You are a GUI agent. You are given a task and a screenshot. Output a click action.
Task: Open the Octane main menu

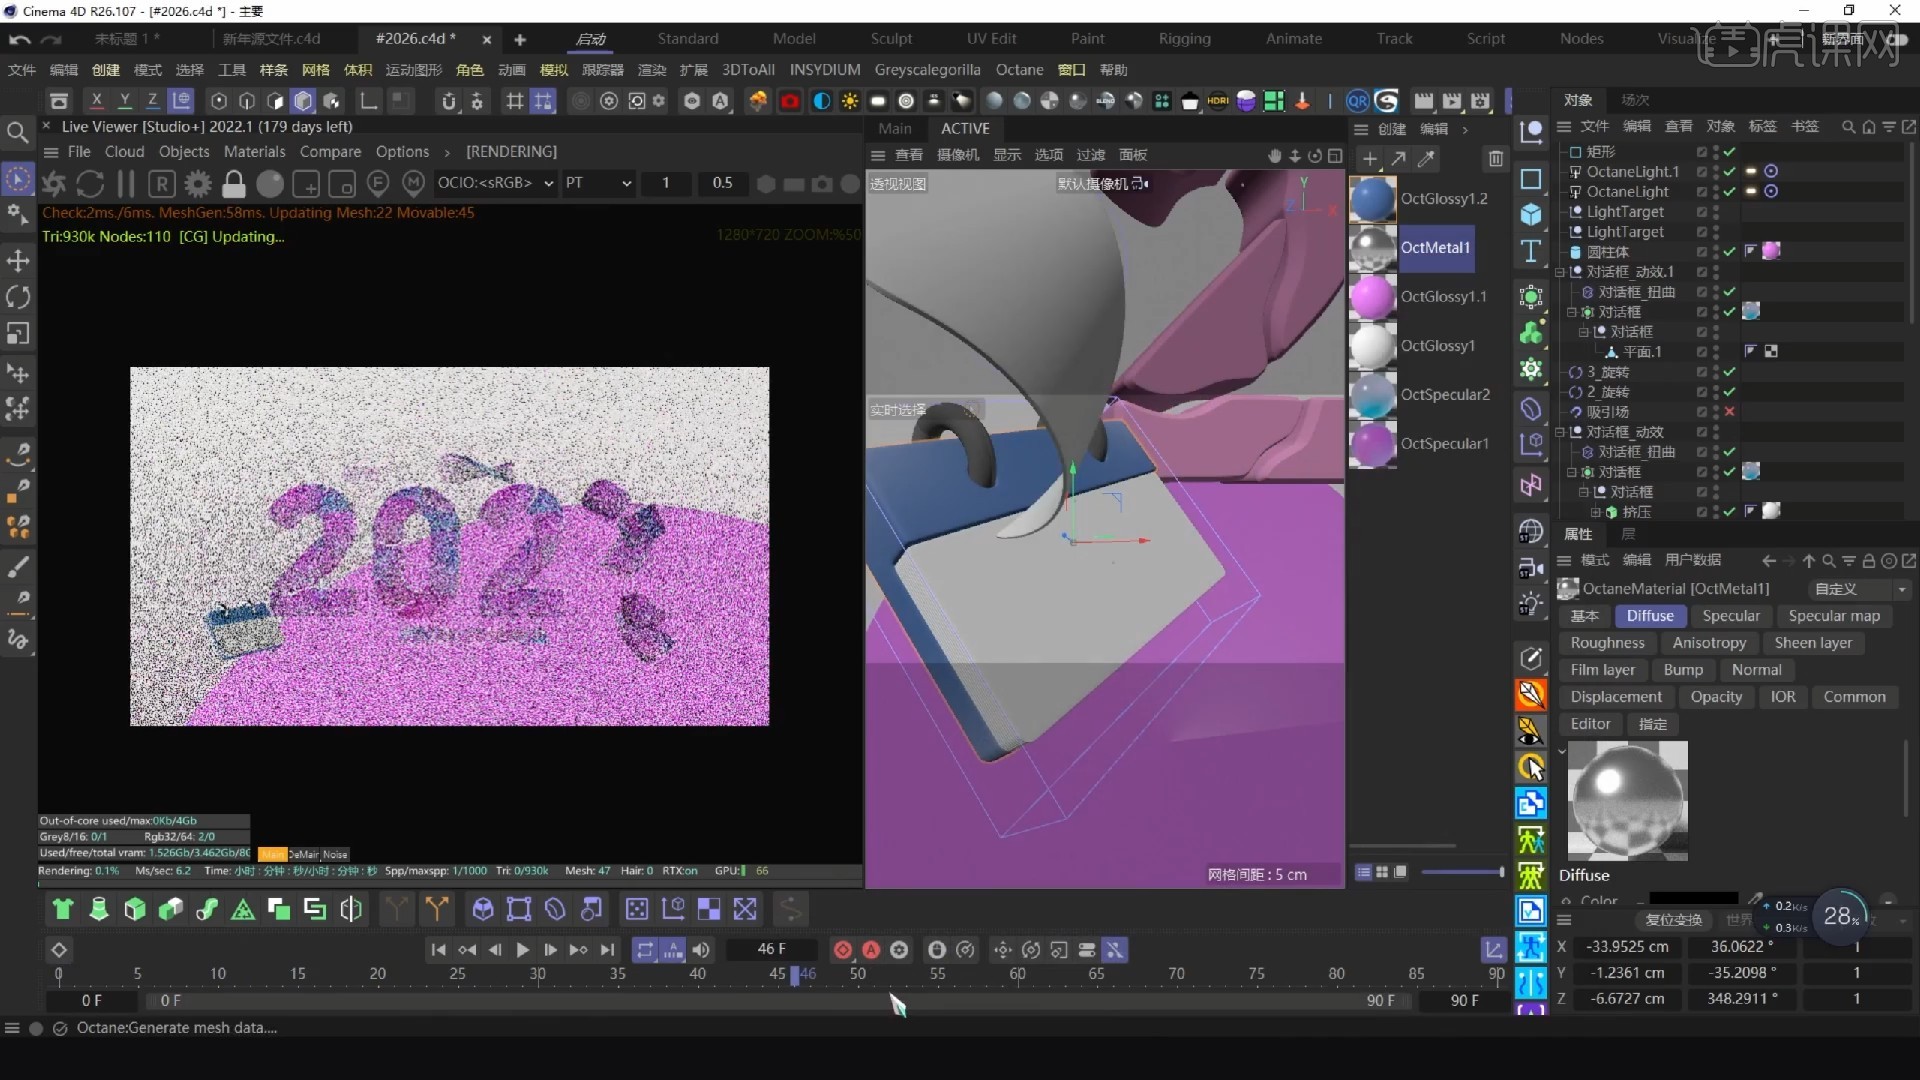1019,70
